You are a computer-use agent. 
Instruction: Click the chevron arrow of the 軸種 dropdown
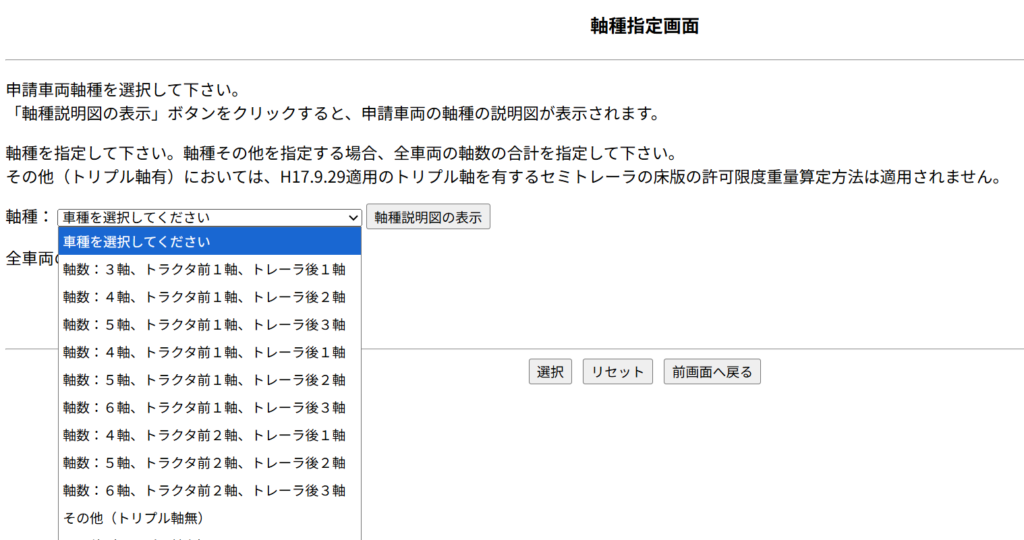352,217
